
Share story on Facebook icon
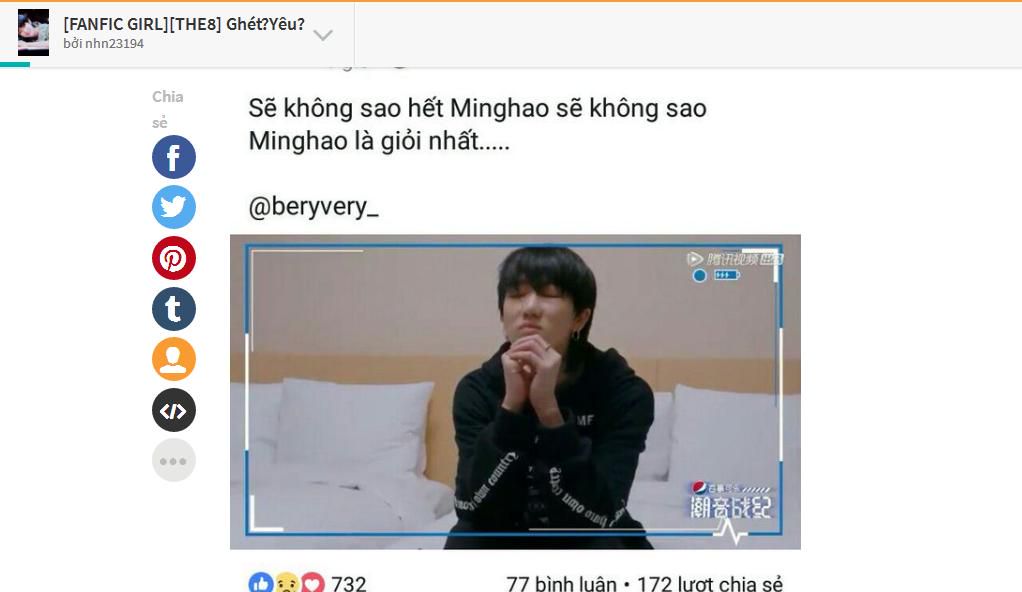pos(173,157)
